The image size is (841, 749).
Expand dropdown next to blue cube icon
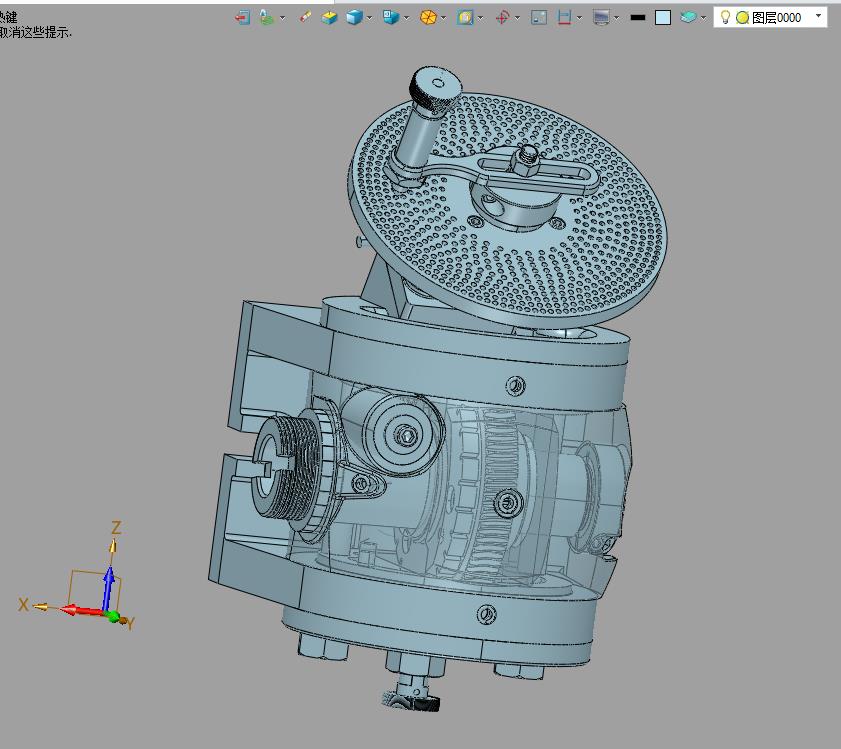(x=370, y=18)
